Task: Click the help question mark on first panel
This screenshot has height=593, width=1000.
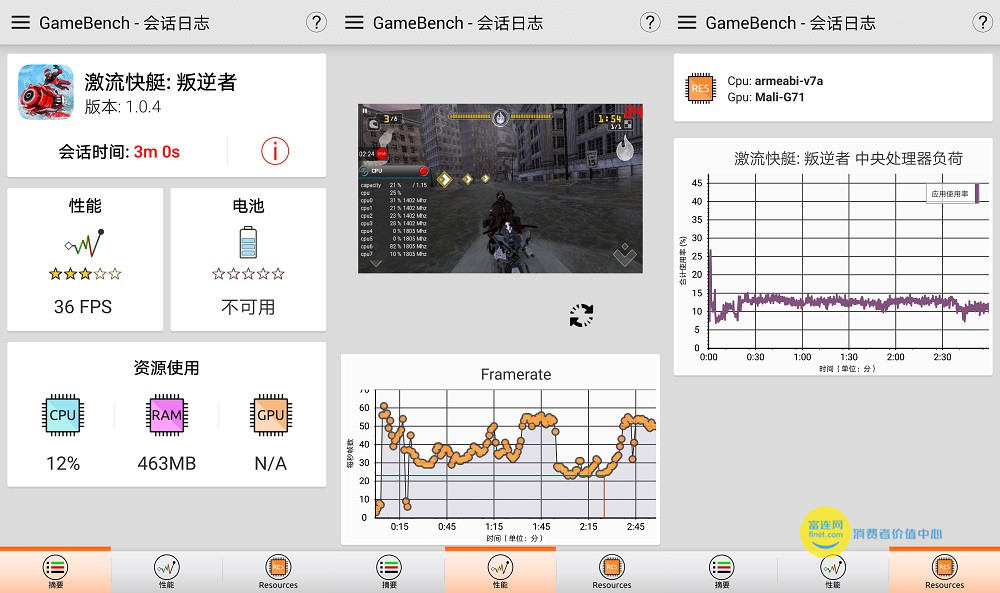Action: click(316, 21)
